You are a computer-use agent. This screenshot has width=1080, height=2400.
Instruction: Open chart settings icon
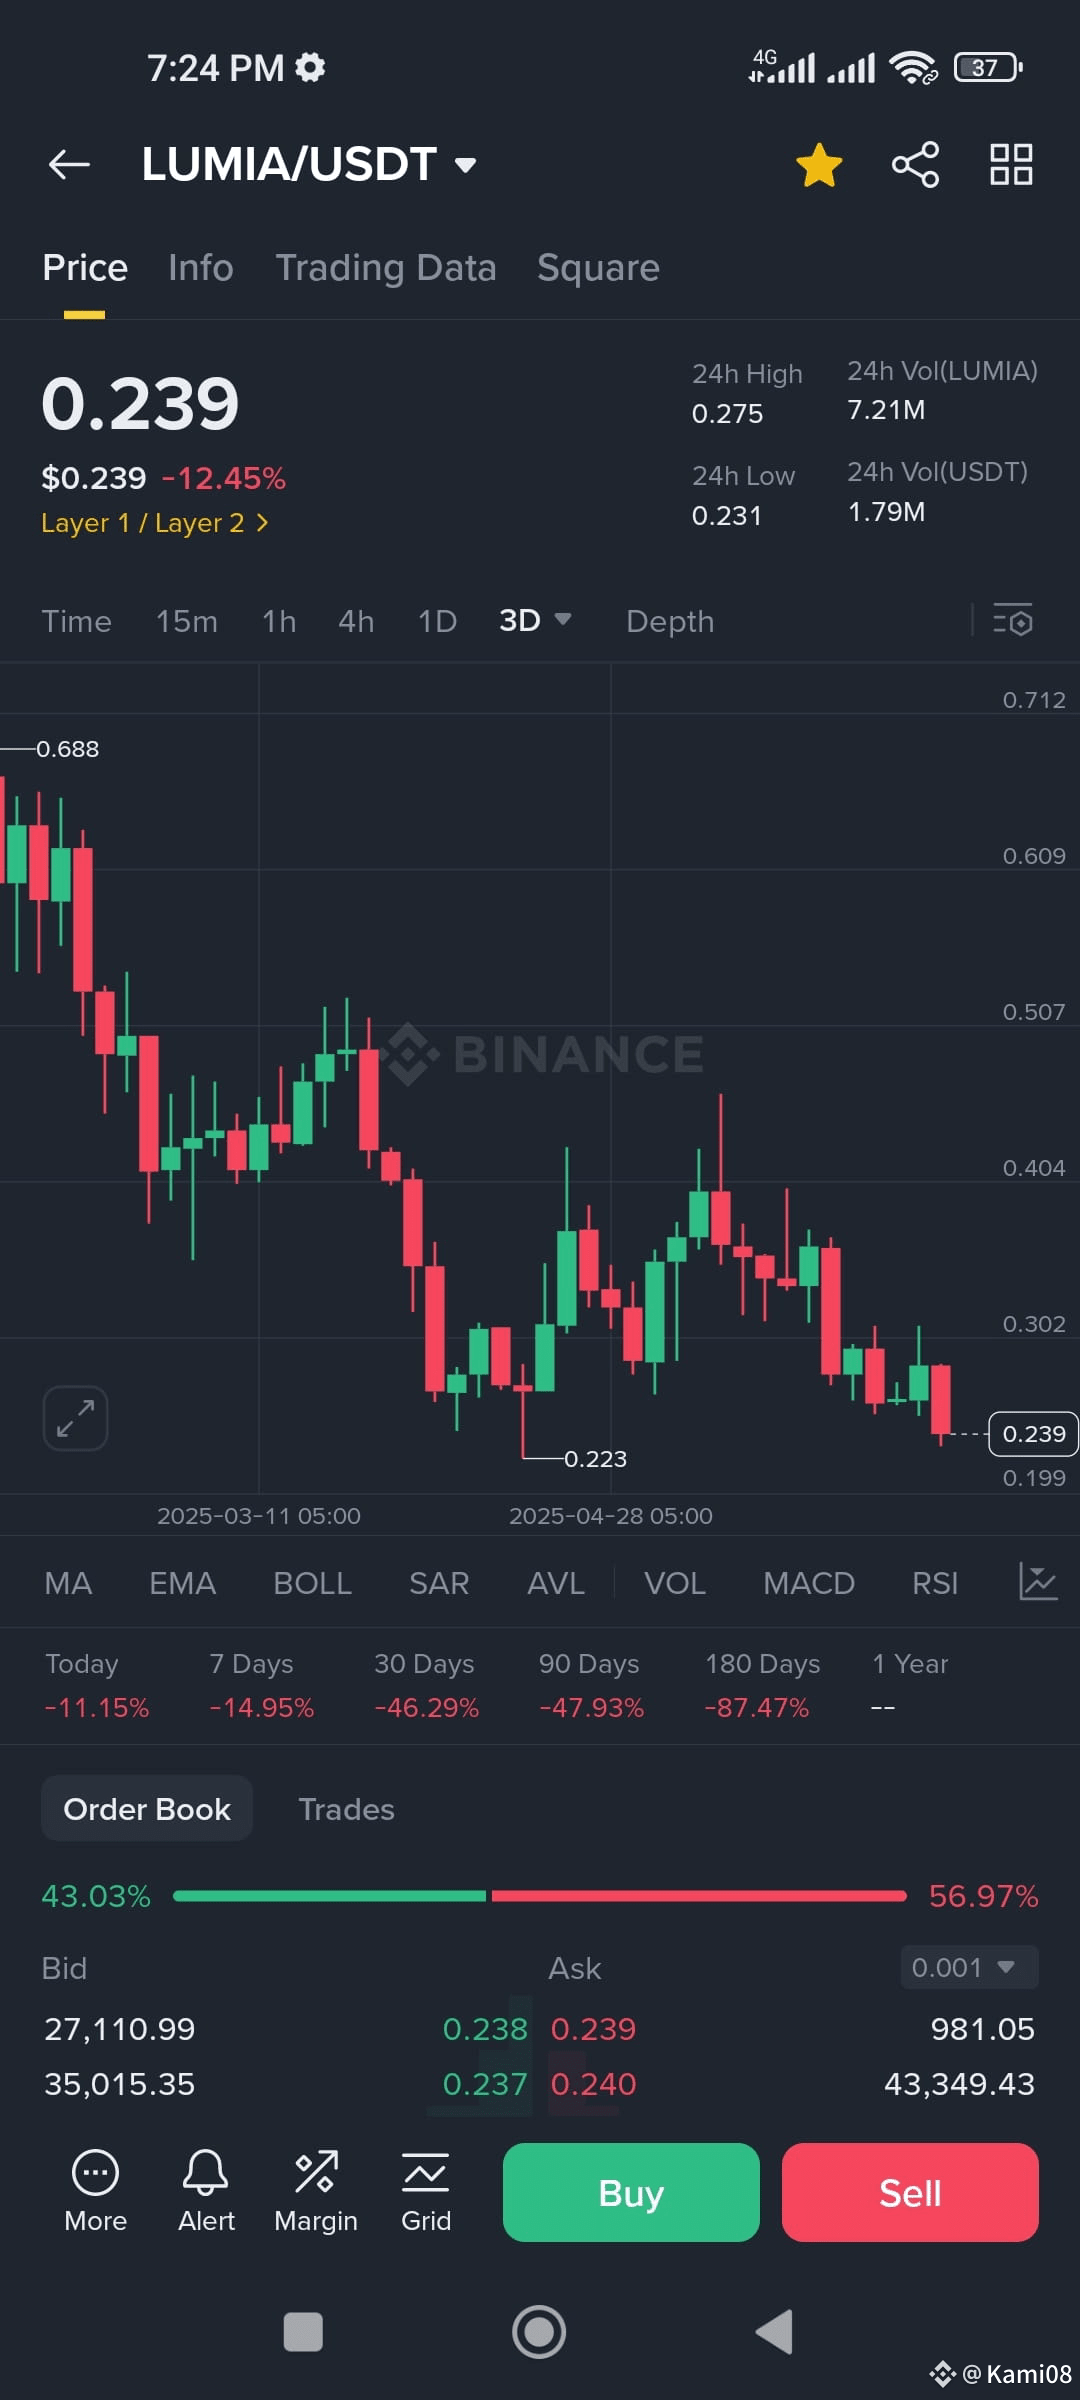point(1013,620)
